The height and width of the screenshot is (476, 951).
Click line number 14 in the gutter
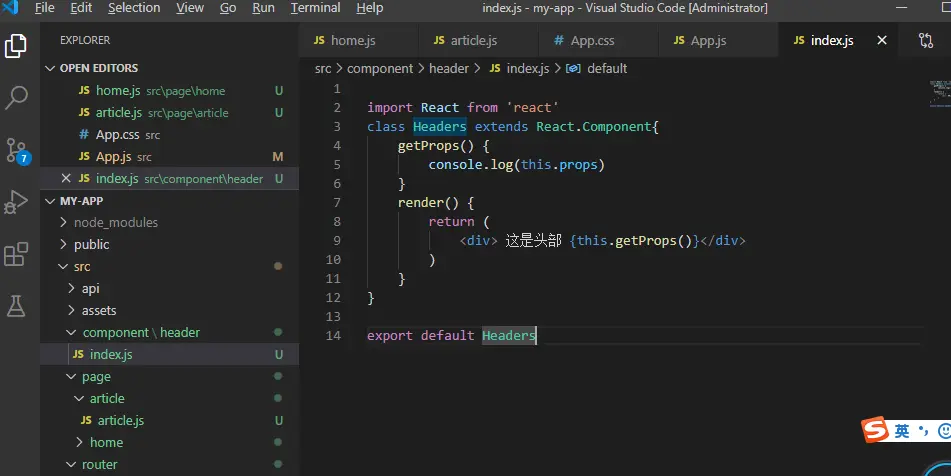click(x=333, y=335)
